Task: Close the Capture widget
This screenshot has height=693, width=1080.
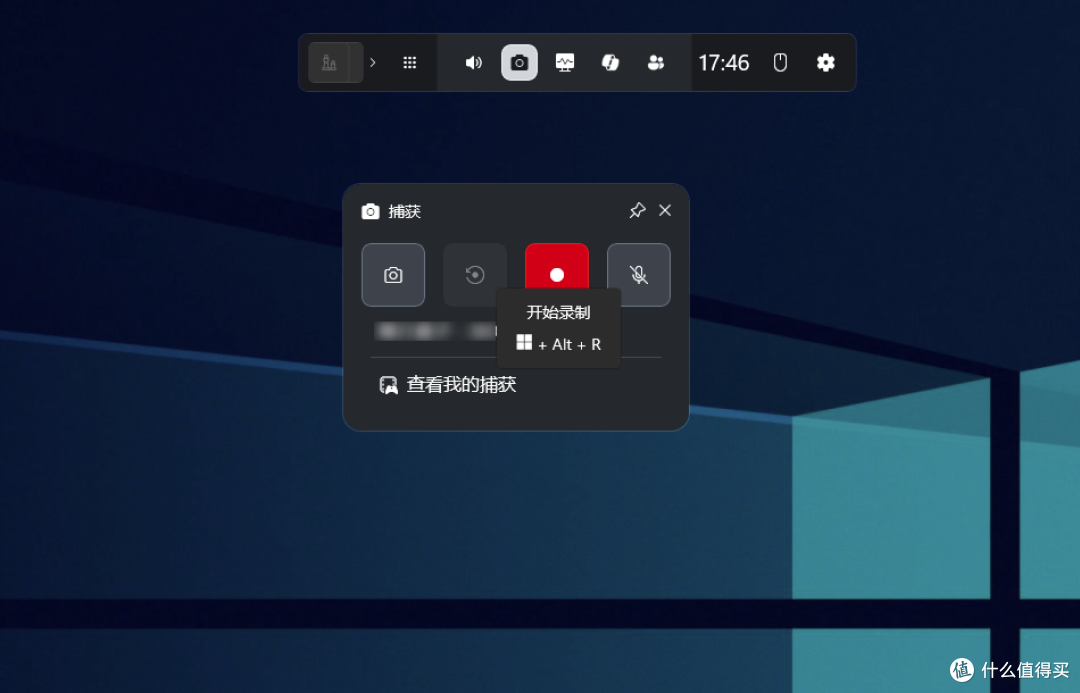Action: (665, 210)
